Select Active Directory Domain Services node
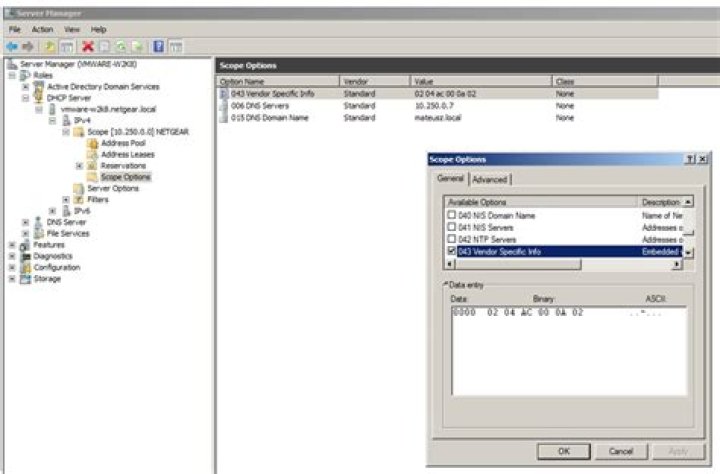This screenshot has height=474, width=720. coord(103,86)
